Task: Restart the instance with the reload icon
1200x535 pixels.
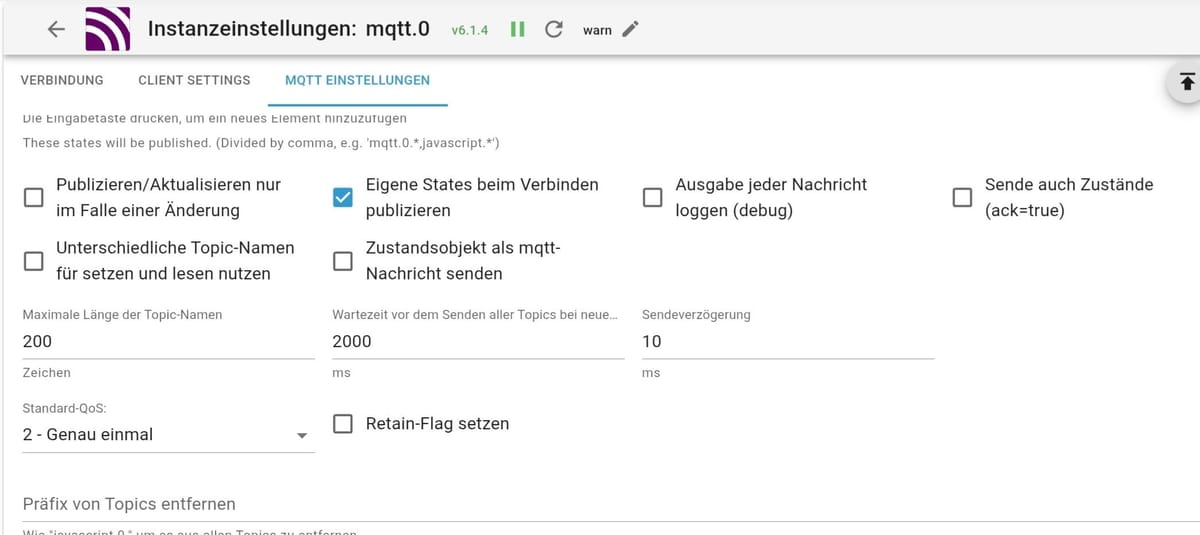Action: tap(553, 29)
